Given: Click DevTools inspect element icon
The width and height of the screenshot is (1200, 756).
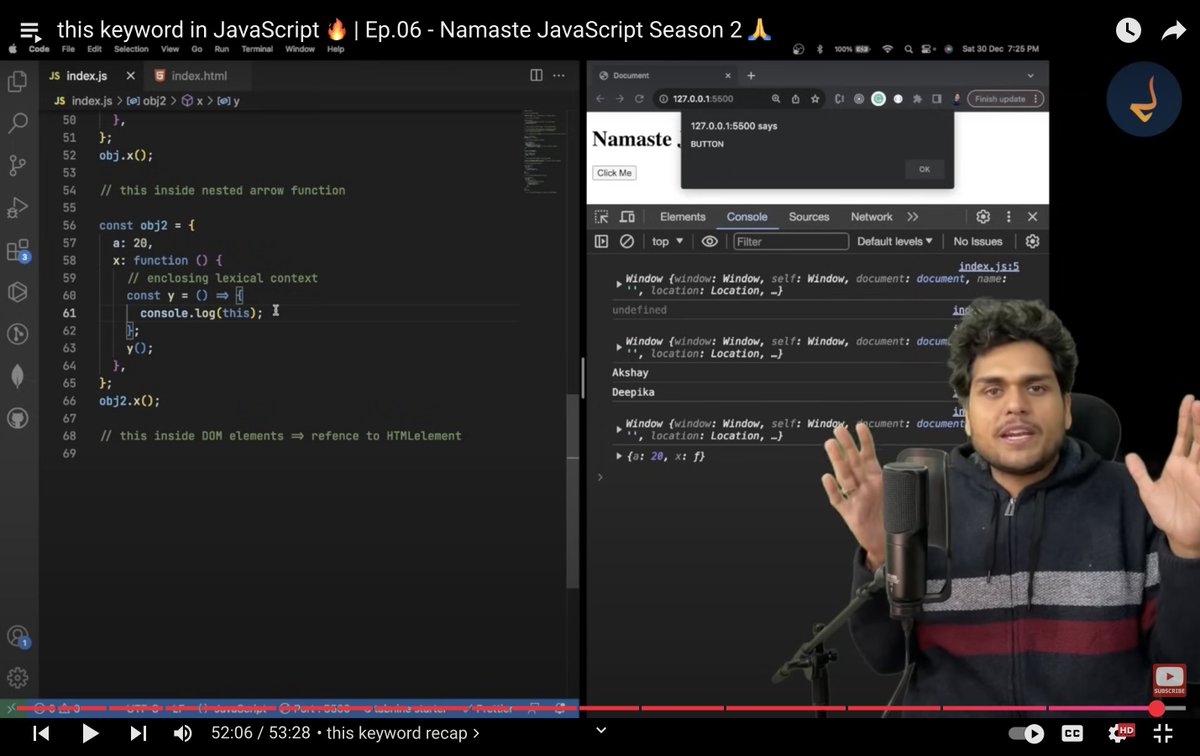Looking at the screenshot, I should [601, 217].
